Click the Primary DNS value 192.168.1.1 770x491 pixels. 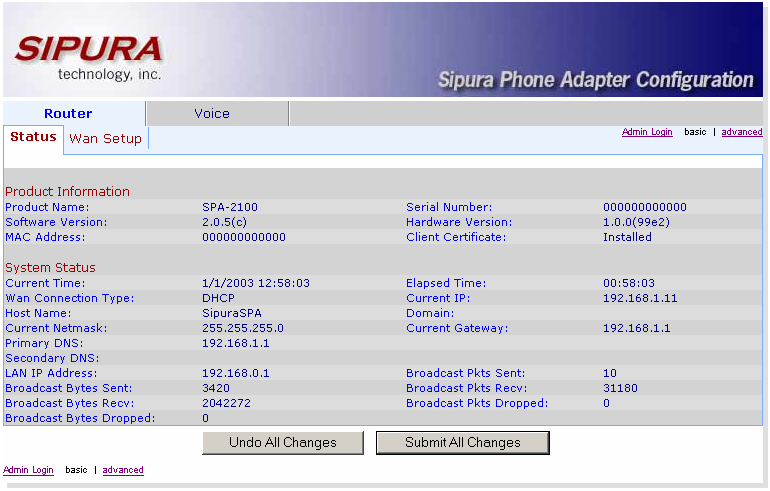tap(236, 343)
